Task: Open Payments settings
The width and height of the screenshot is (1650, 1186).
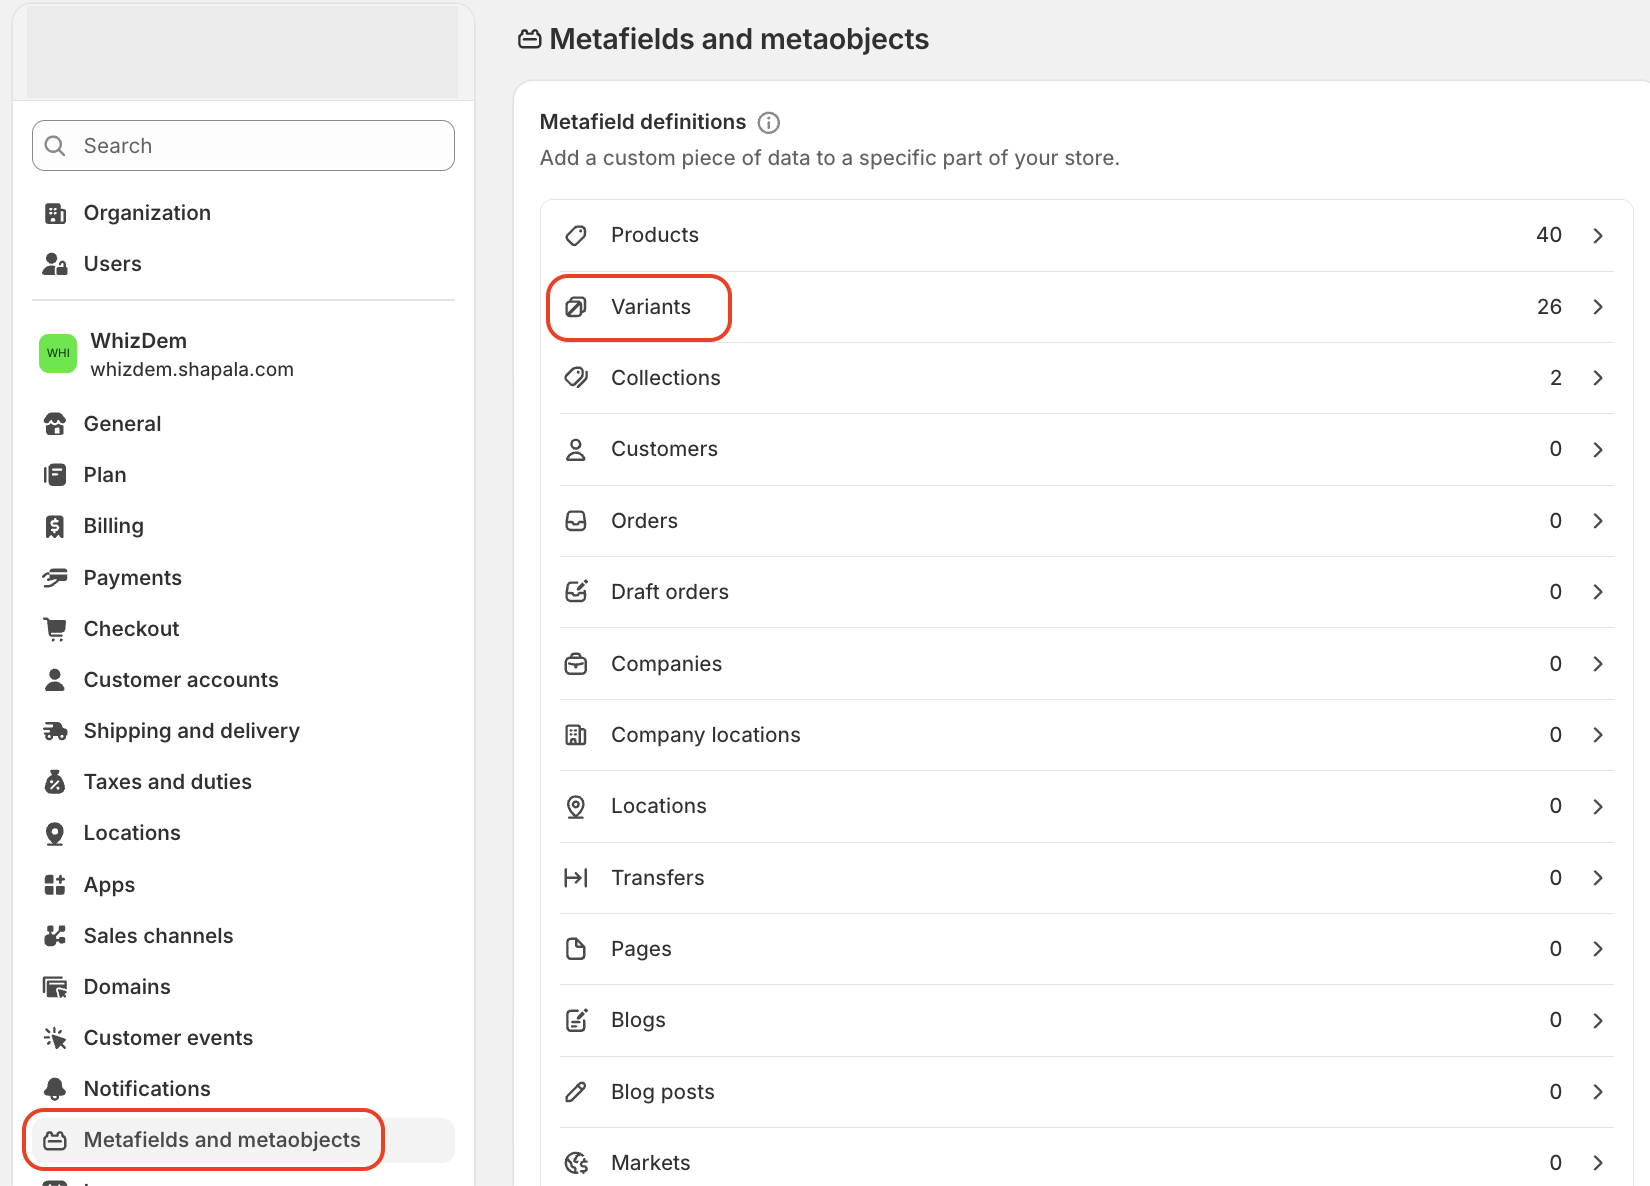Action: (243, 578)
